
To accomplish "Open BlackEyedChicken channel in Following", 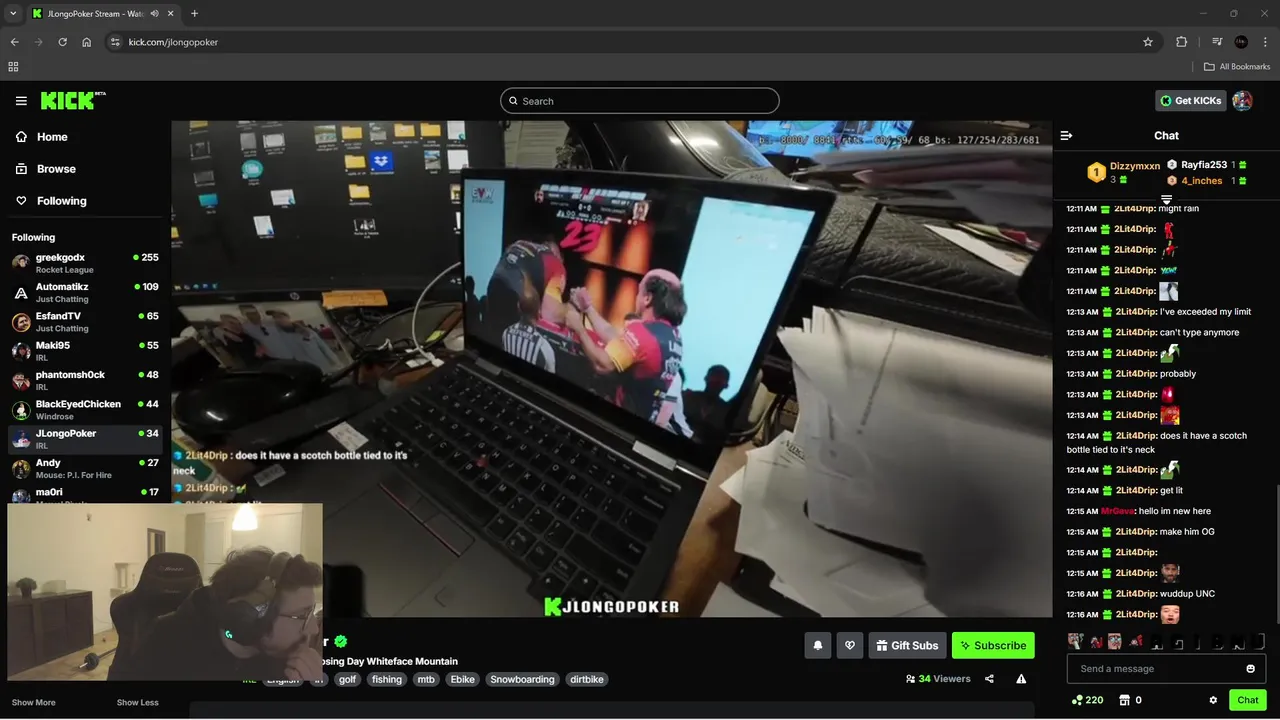I will (85, 410).
